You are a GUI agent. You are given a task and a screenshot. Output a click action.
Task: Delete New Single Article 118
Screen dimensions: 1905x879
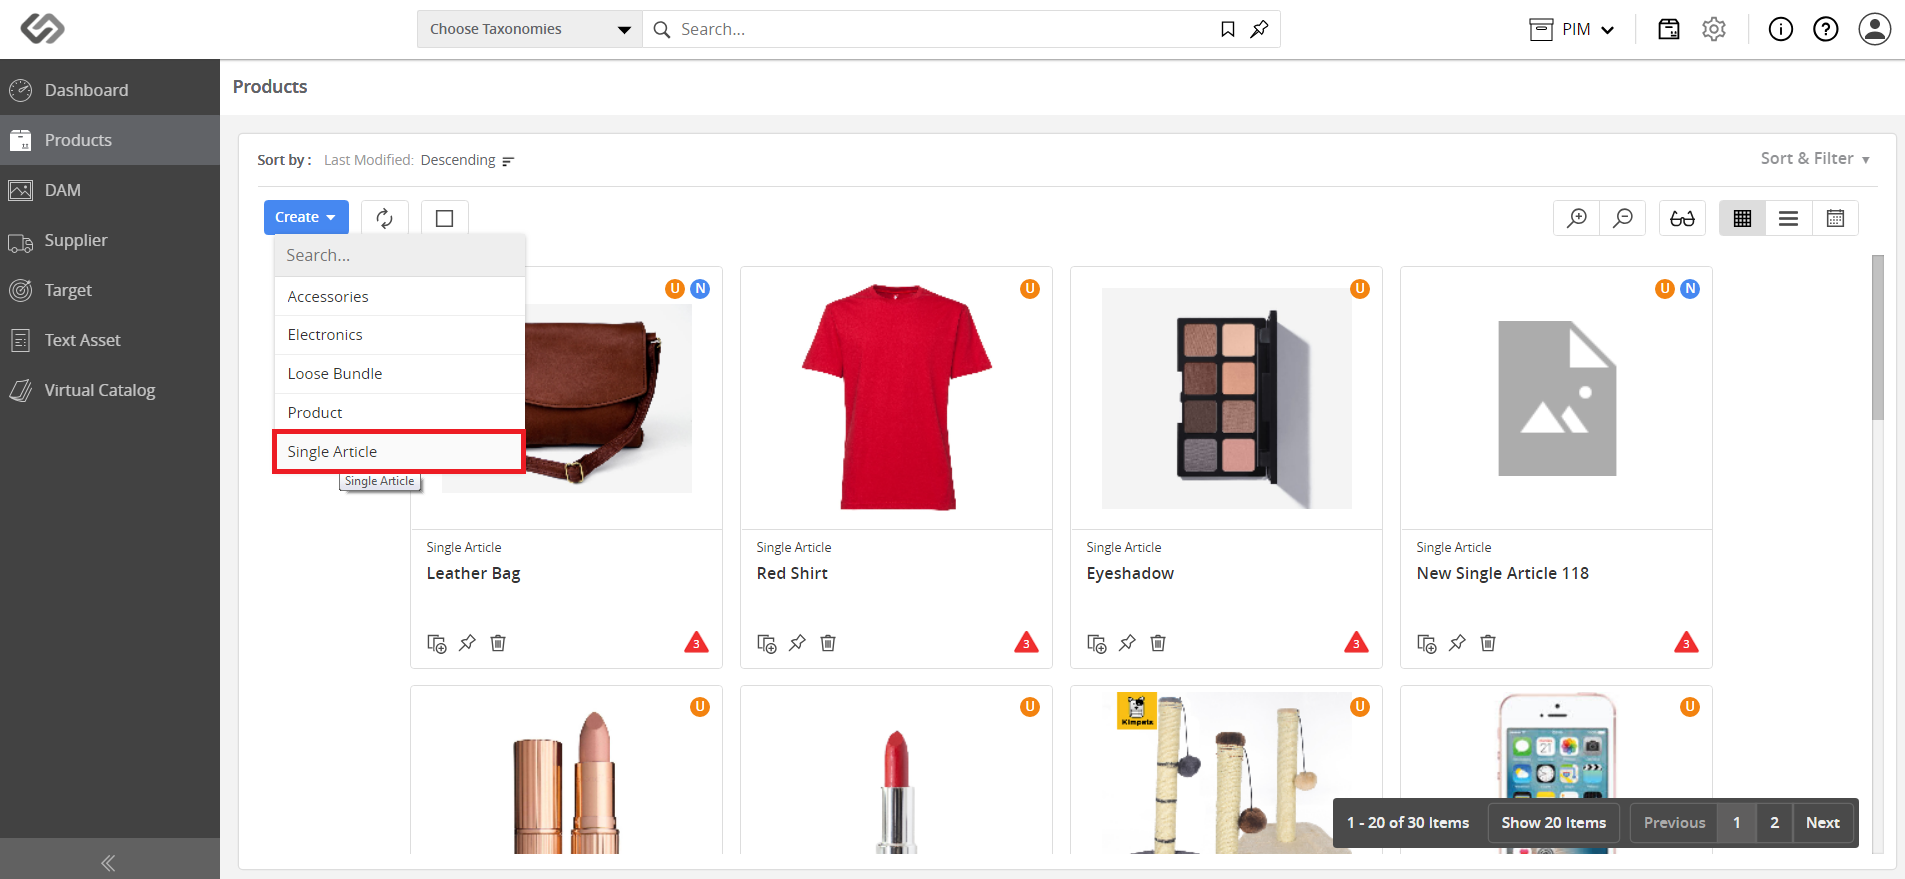(1488, 643)
